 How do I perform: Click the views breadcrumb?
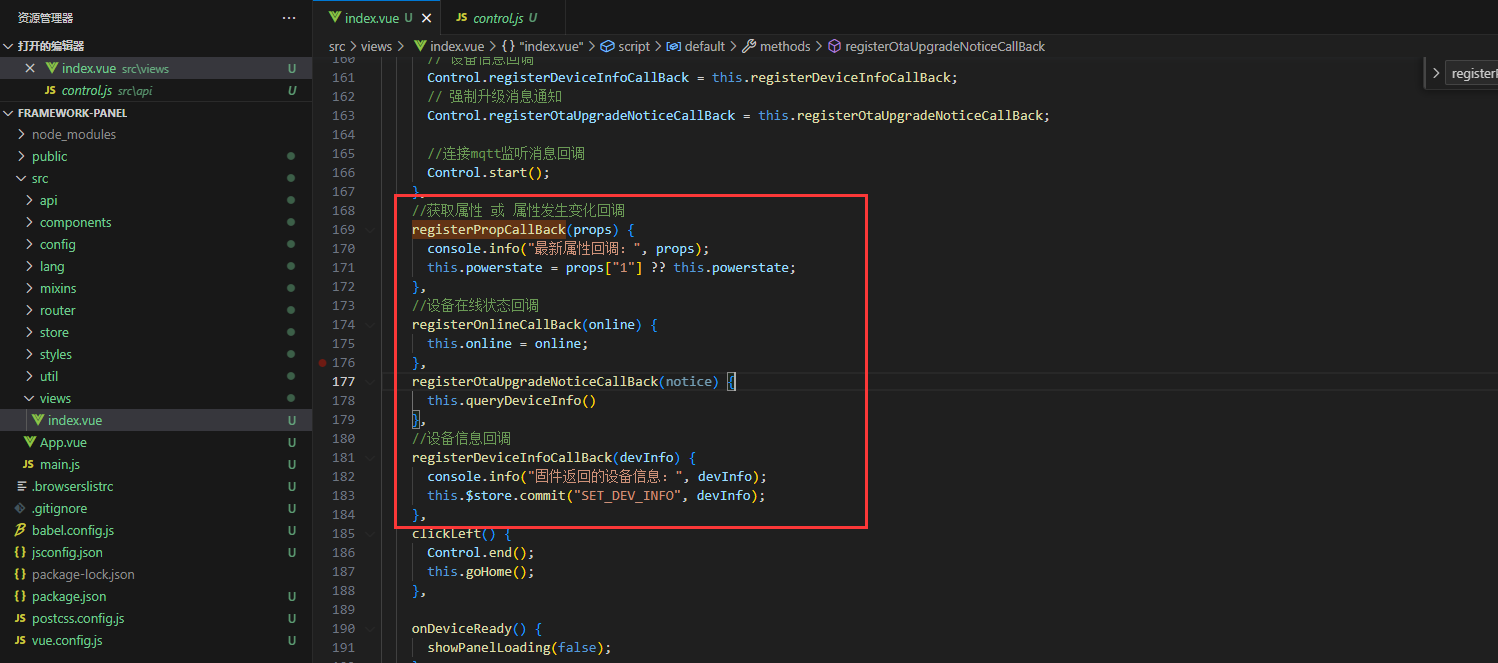click(376, 46)
